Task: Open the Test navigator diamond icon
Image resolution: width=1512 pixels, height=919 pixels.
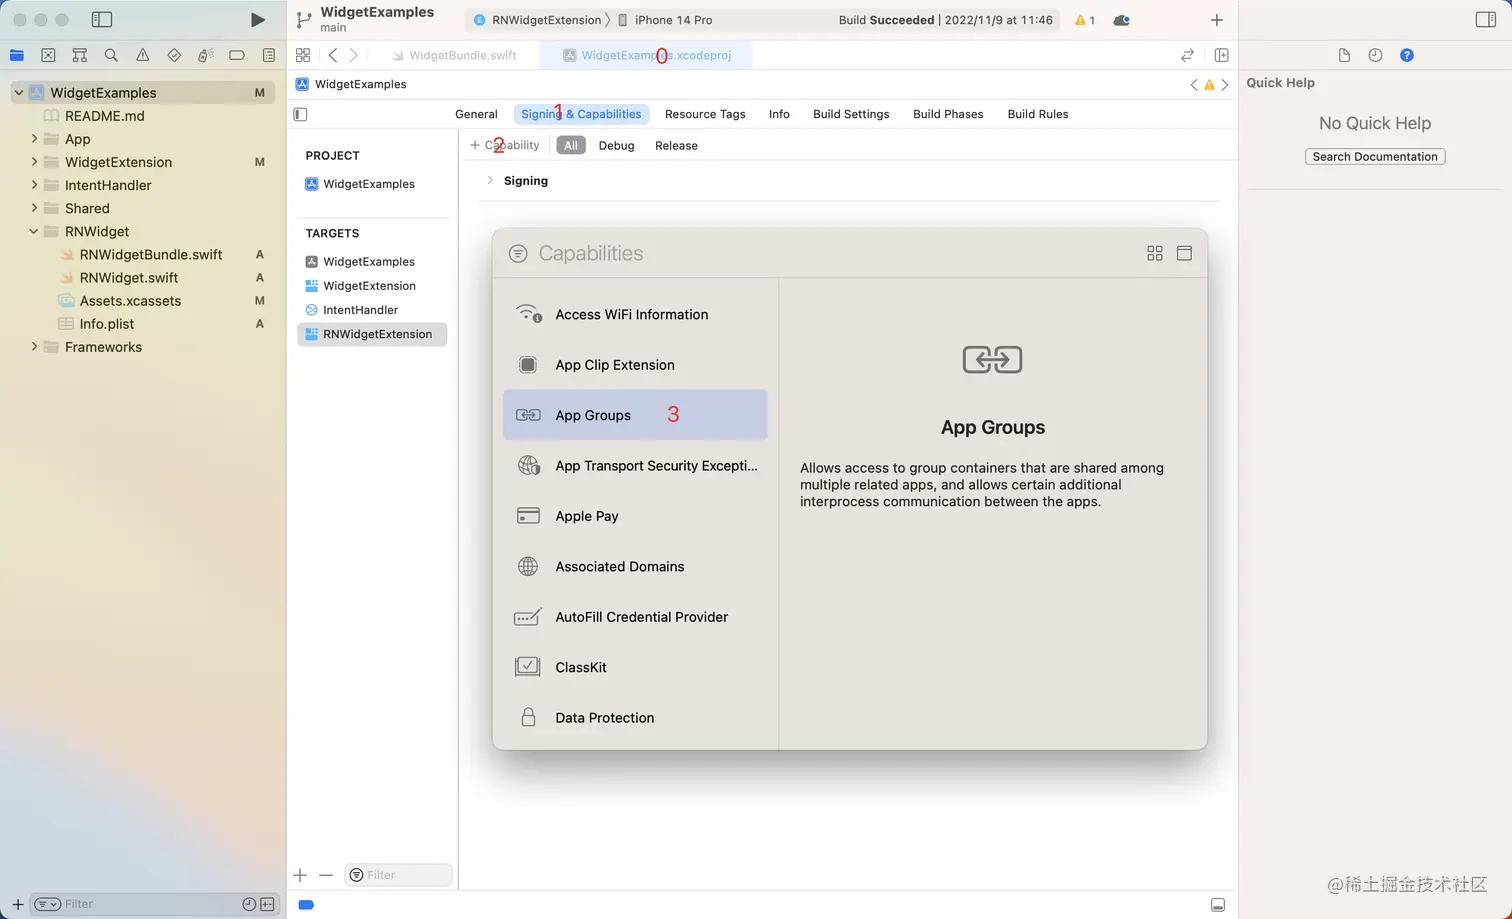Action: [174, 55]
